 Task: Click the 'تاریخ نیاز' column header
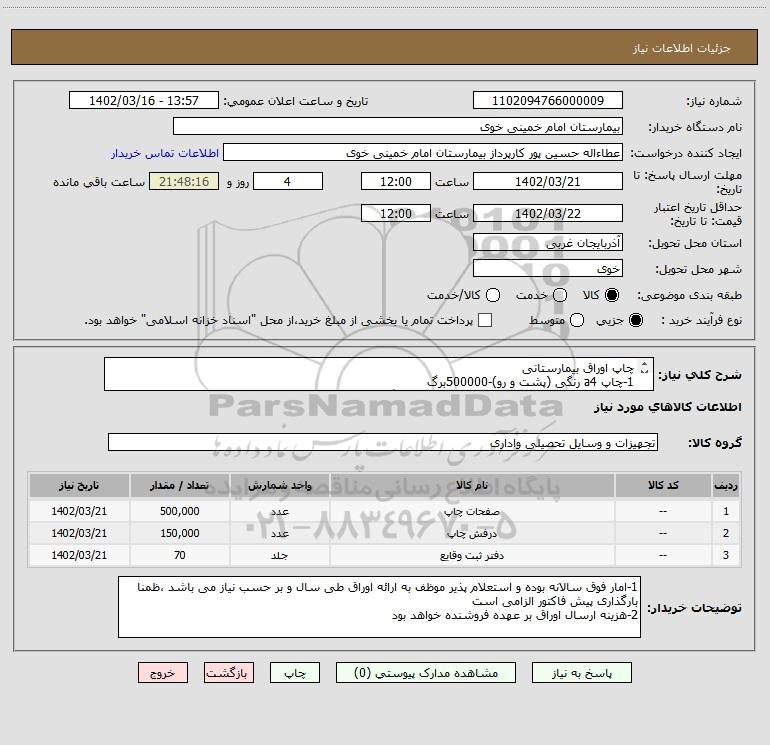(79, 485)
